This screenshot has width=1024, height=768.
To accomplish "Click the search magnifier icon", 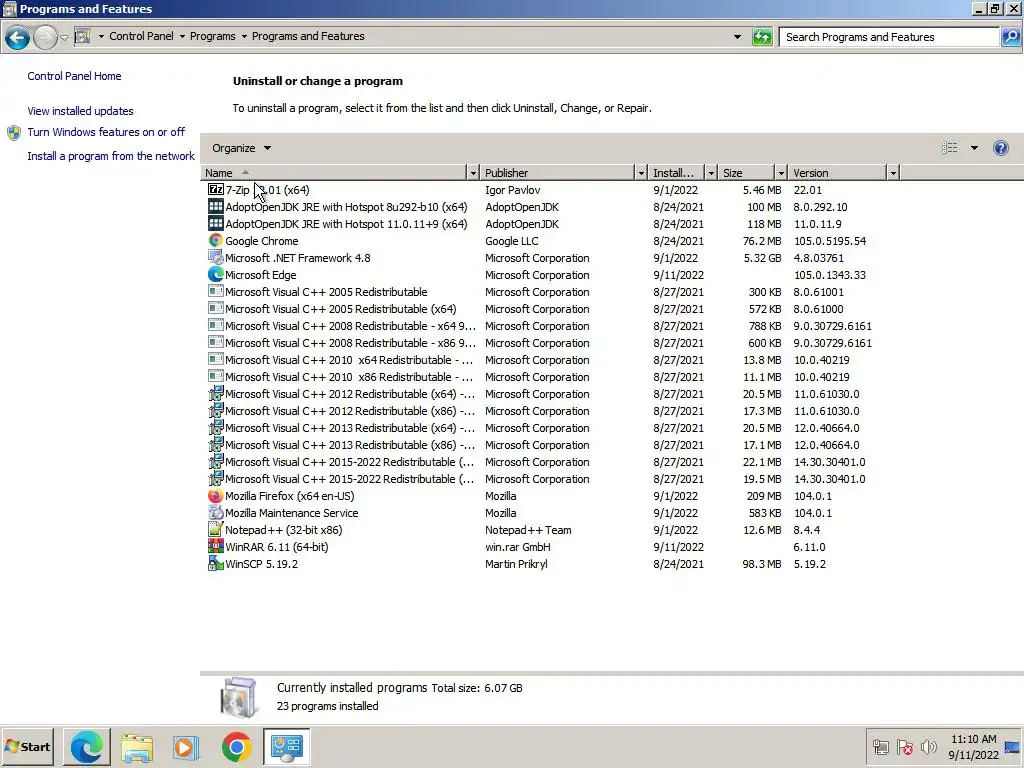I will (1011, 37).
